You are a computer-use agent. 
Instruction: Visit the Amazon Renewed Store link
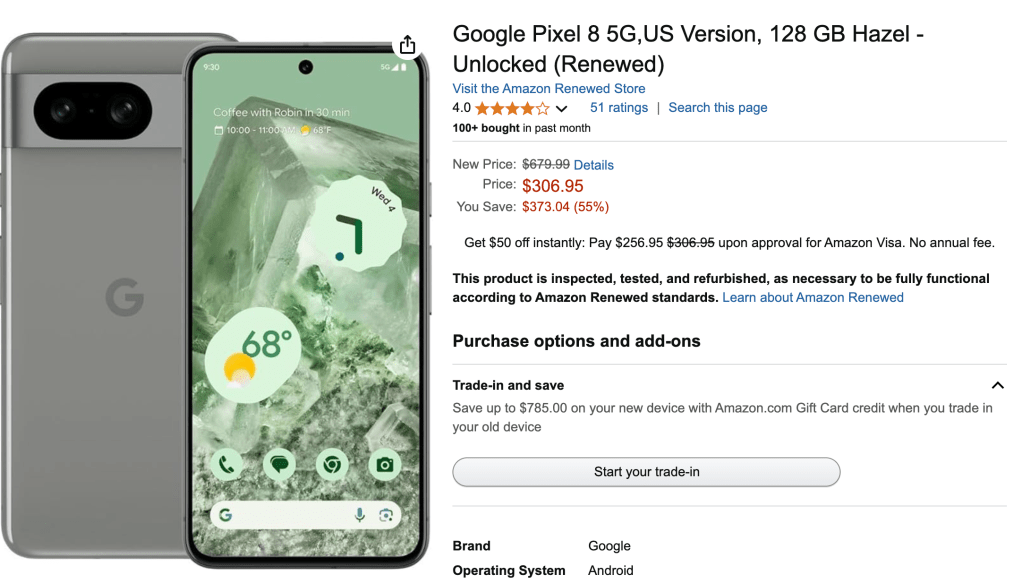548,88
